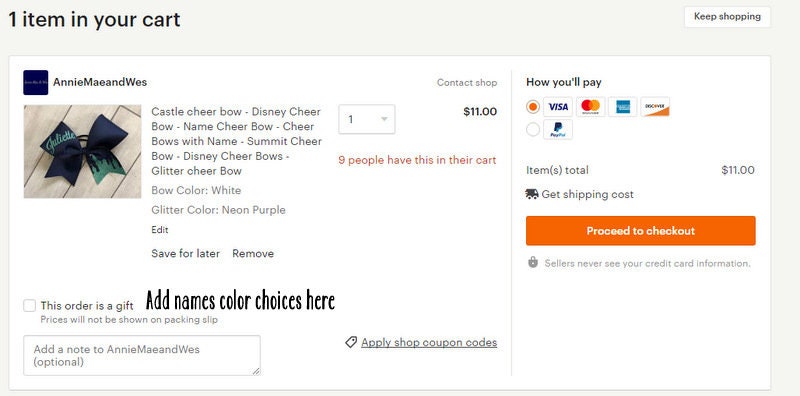The width and height of the screenshot is (800, 396).
Task: Remove the cheer bow from cart
Action: pyautogui.click(x=253, y=254)
